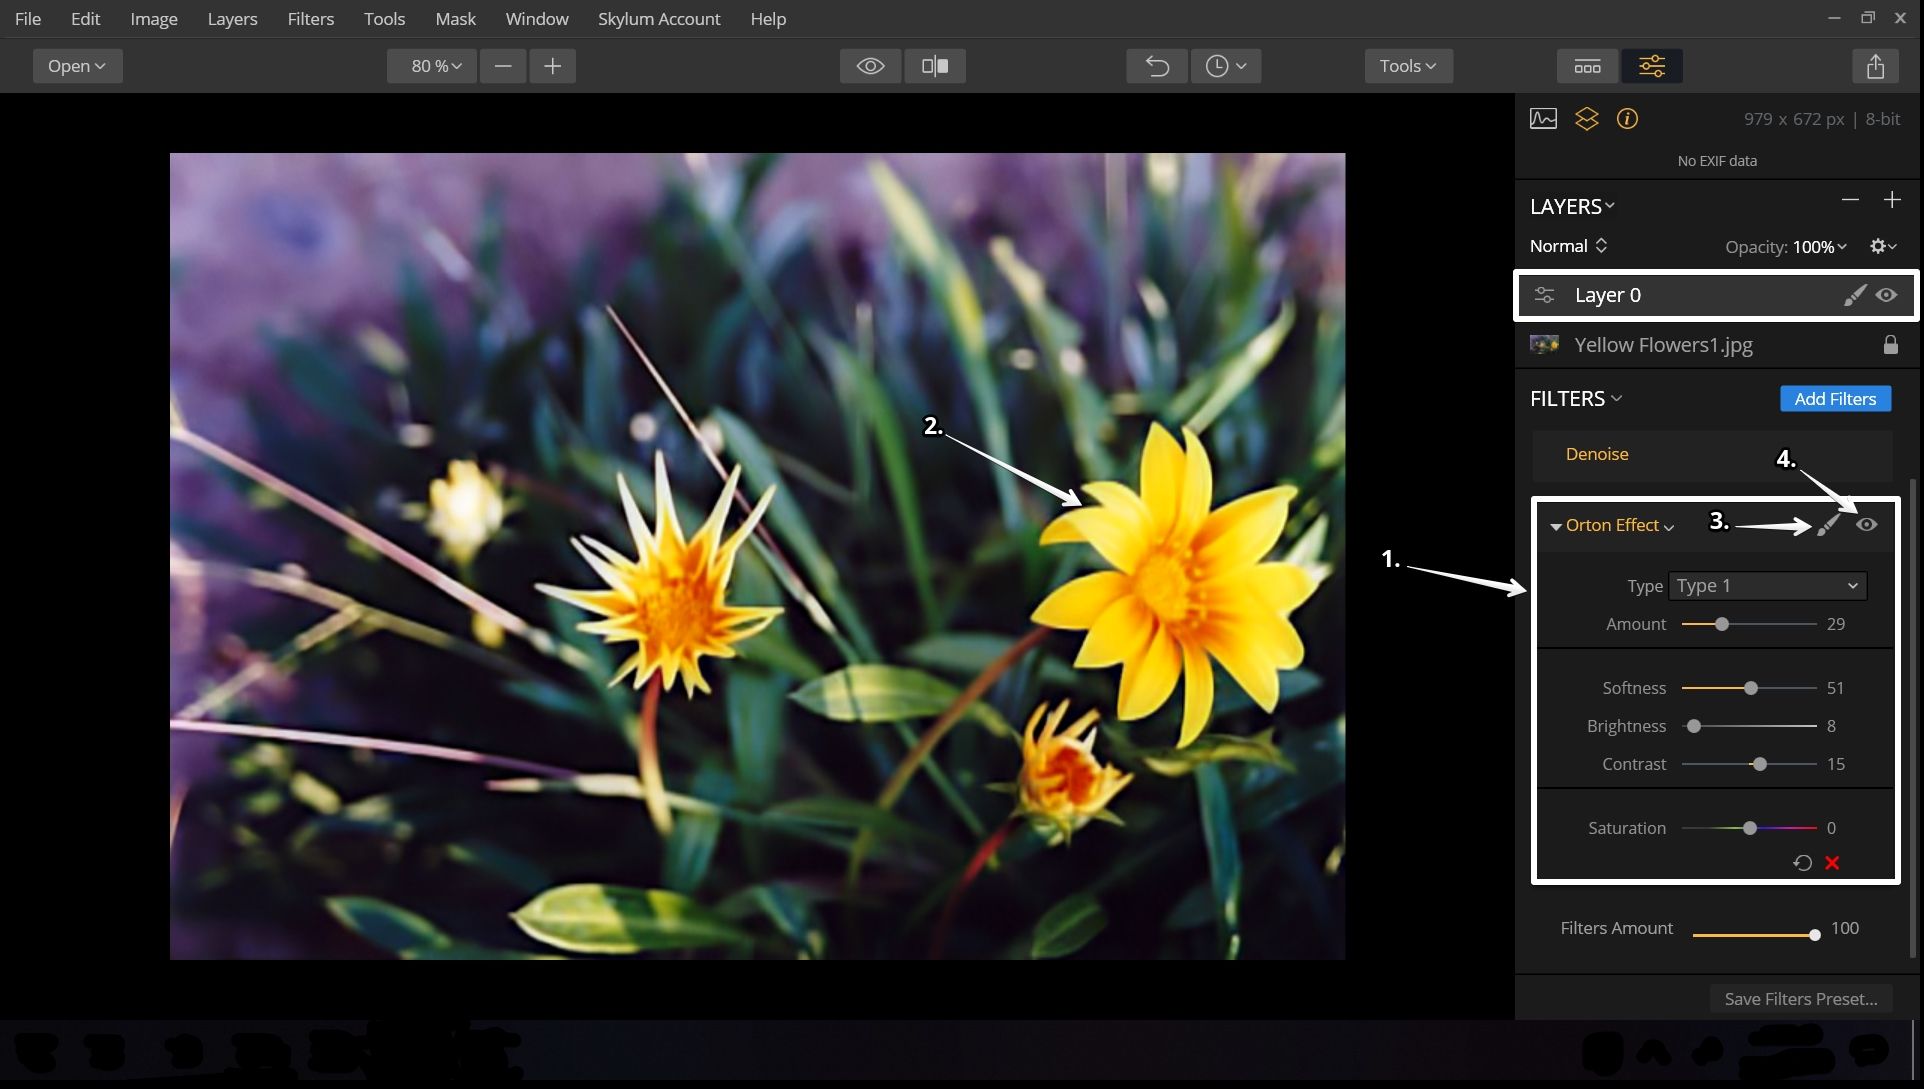Screen dimensions: 1924x1089
Task: Open the Skylum Account menu
Action: [659, 19]
